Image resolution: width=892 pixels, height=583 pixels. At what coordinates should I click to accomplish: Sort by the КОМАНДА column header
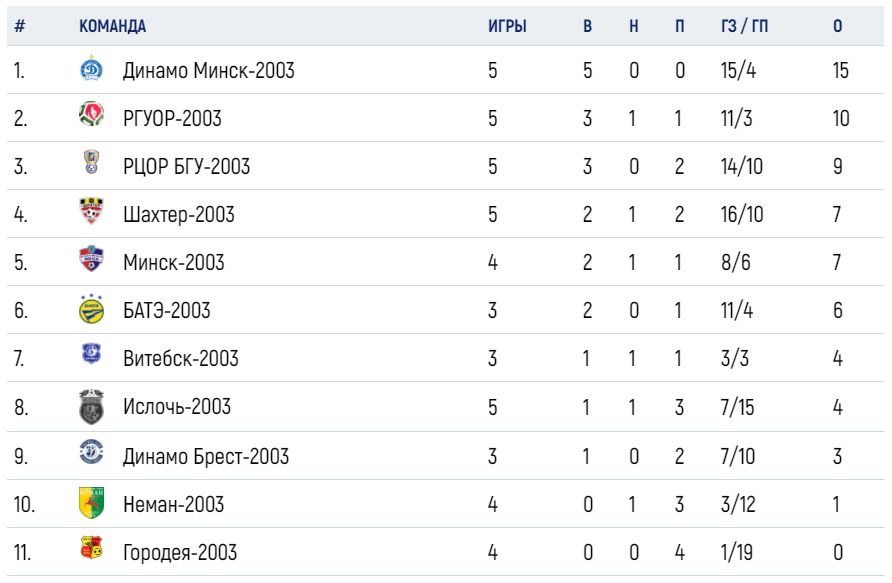click(x=113, y=26)
